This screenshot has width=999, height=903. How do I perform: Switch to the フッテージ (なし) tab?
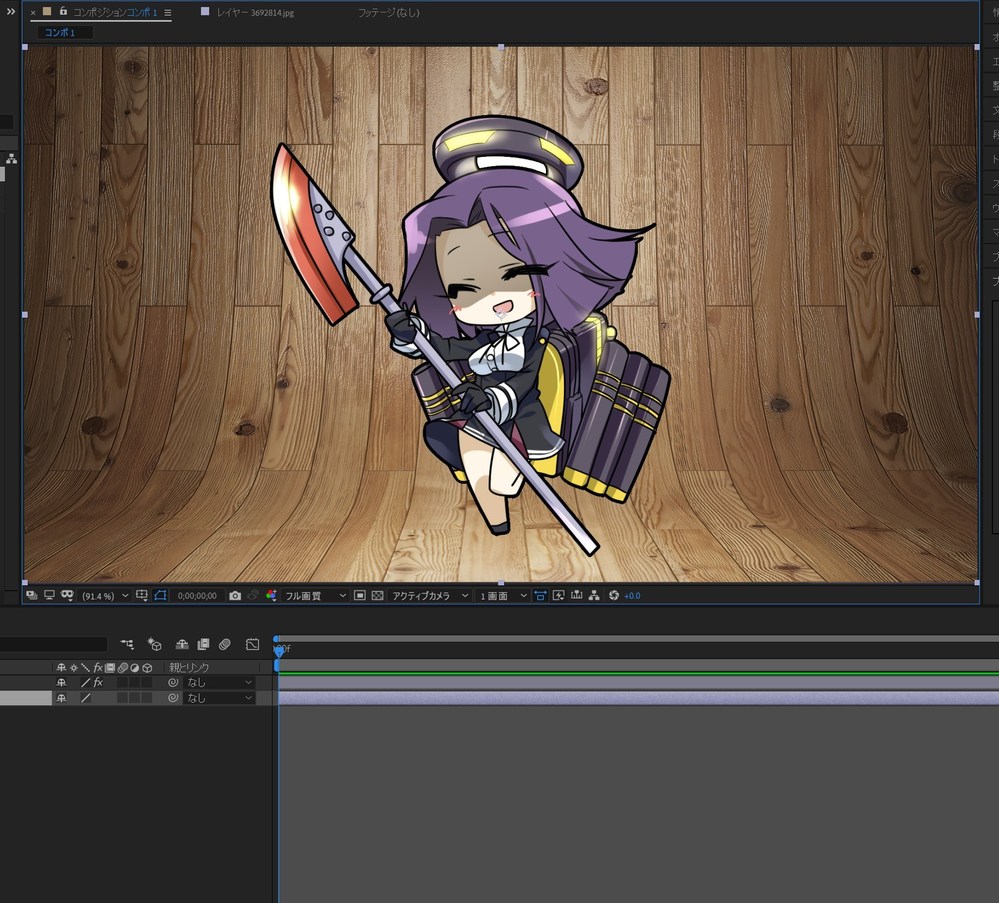click(x=388, y=13)
